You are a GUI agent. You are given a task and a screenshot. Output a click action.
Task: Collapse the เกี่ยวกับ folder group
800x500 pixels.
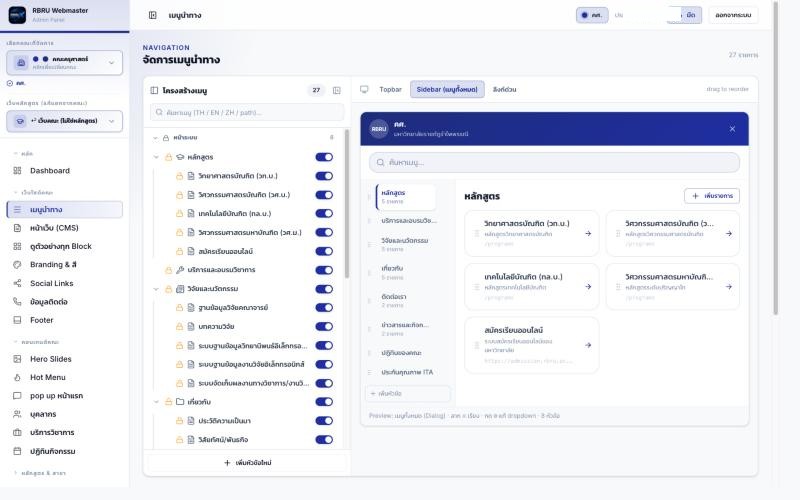coord(156,402)
